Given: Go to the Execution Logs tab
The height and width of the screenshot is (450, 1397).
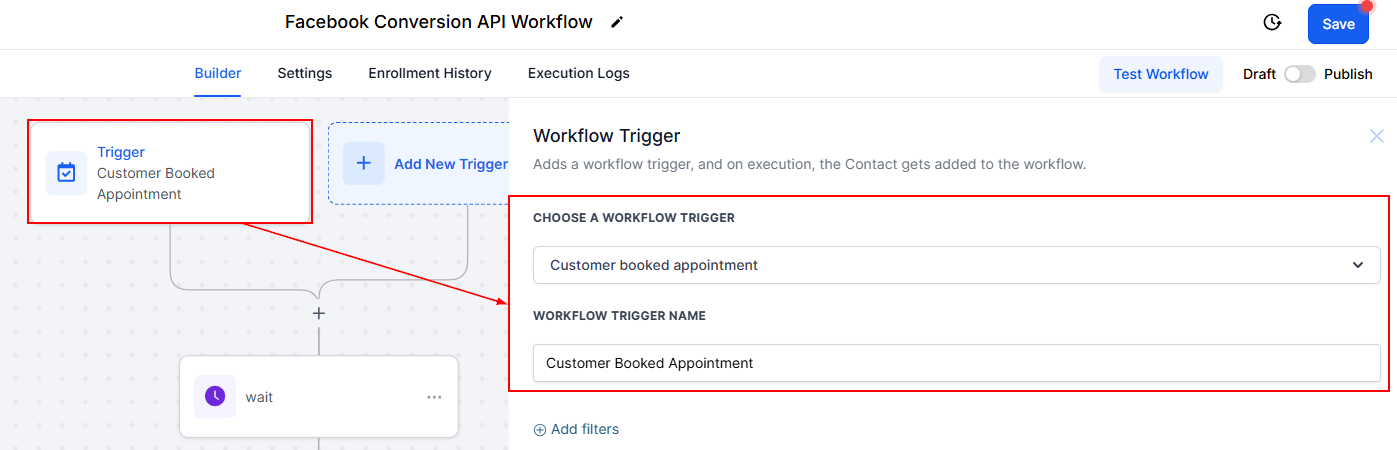Looking at the screenshot, I should (579, 73).
